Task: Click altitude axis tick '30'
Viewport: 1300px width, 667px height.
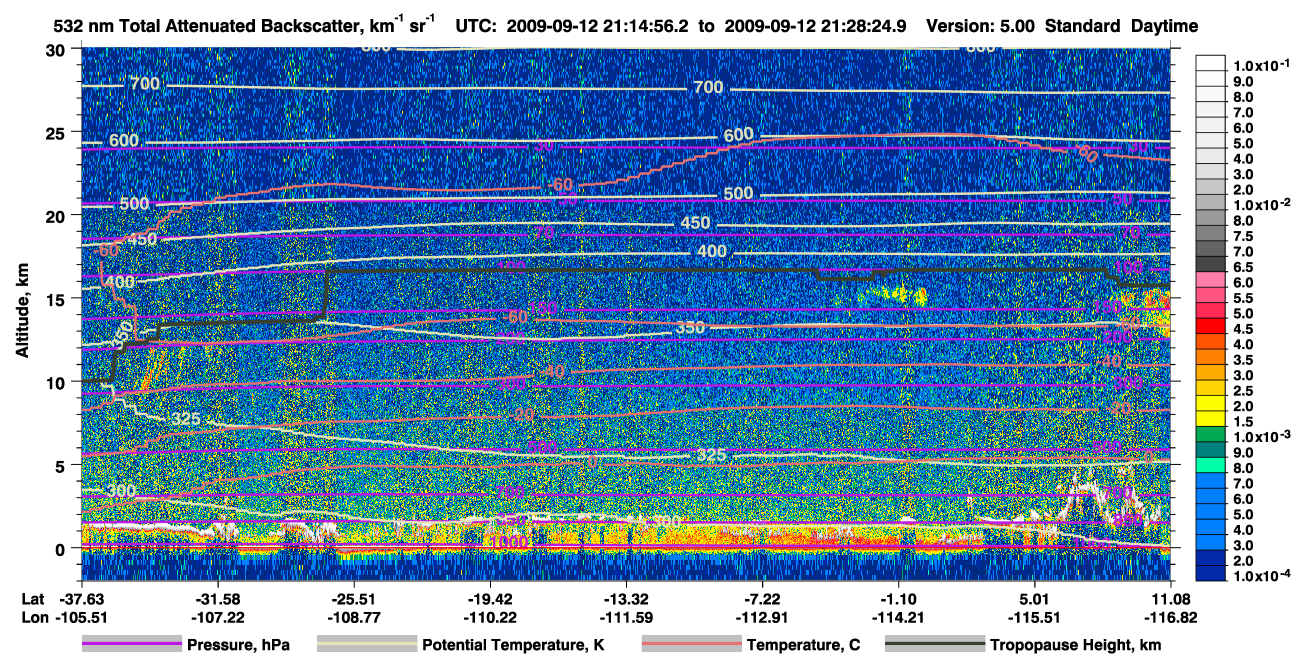Action: (x=58, y=49)
